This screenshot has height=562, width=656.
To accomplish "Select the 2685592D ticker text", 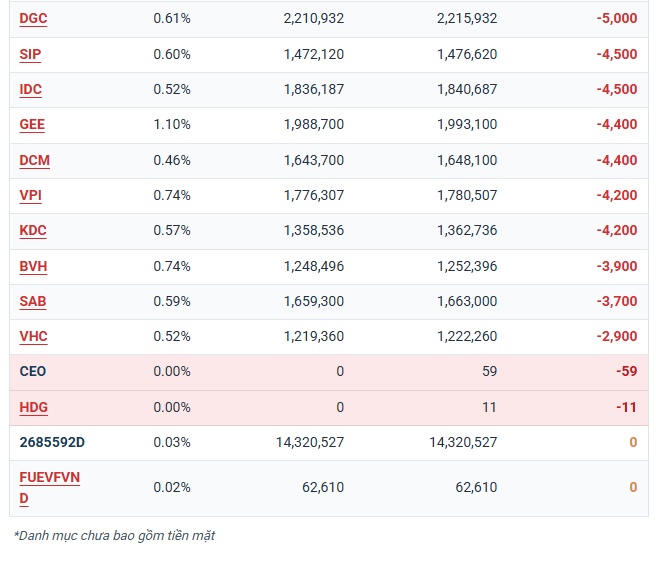I will (x=52, y=442).
